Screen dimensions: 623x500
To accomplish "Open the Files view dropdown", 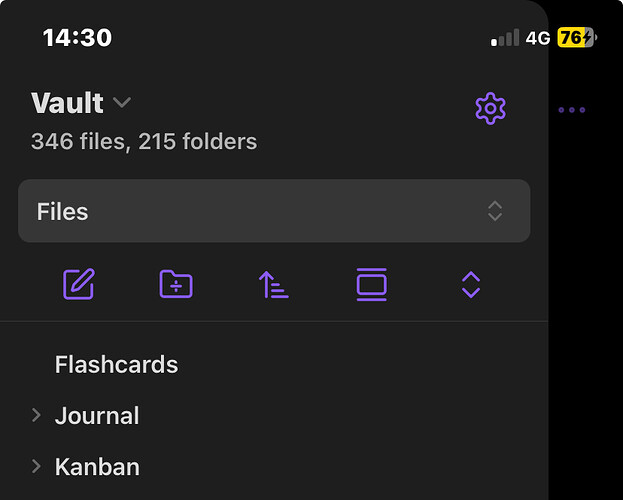I will [x=274, y=211].
